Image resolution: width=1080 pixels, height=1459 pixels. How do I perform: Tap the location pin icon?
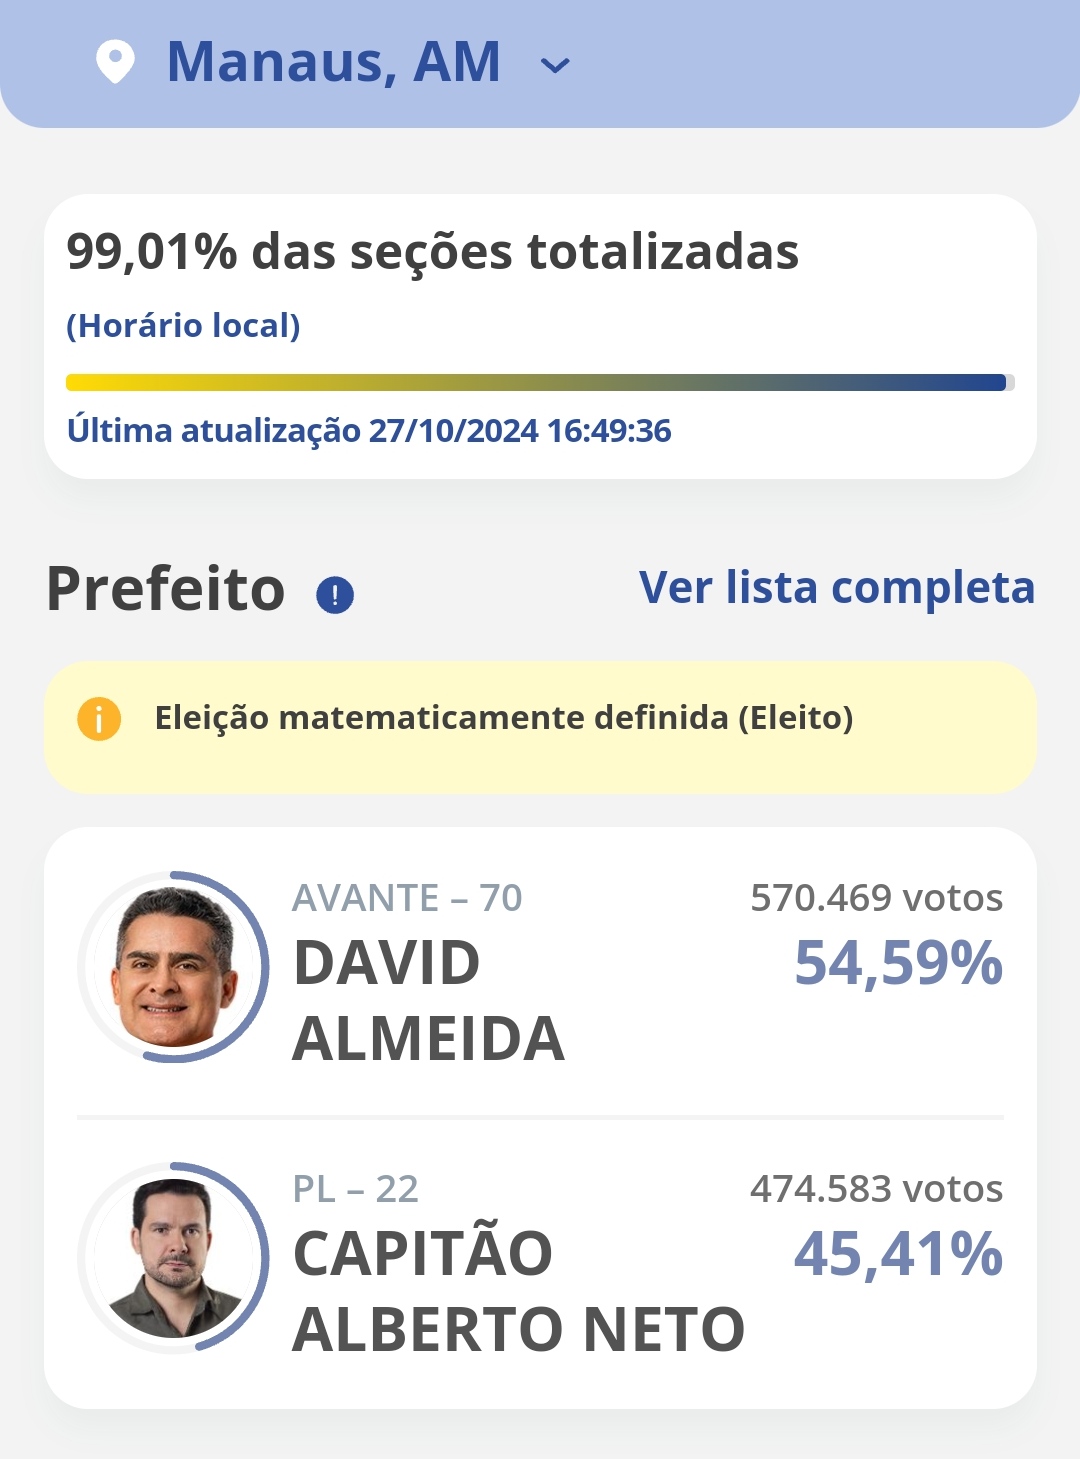click(115, 62)
